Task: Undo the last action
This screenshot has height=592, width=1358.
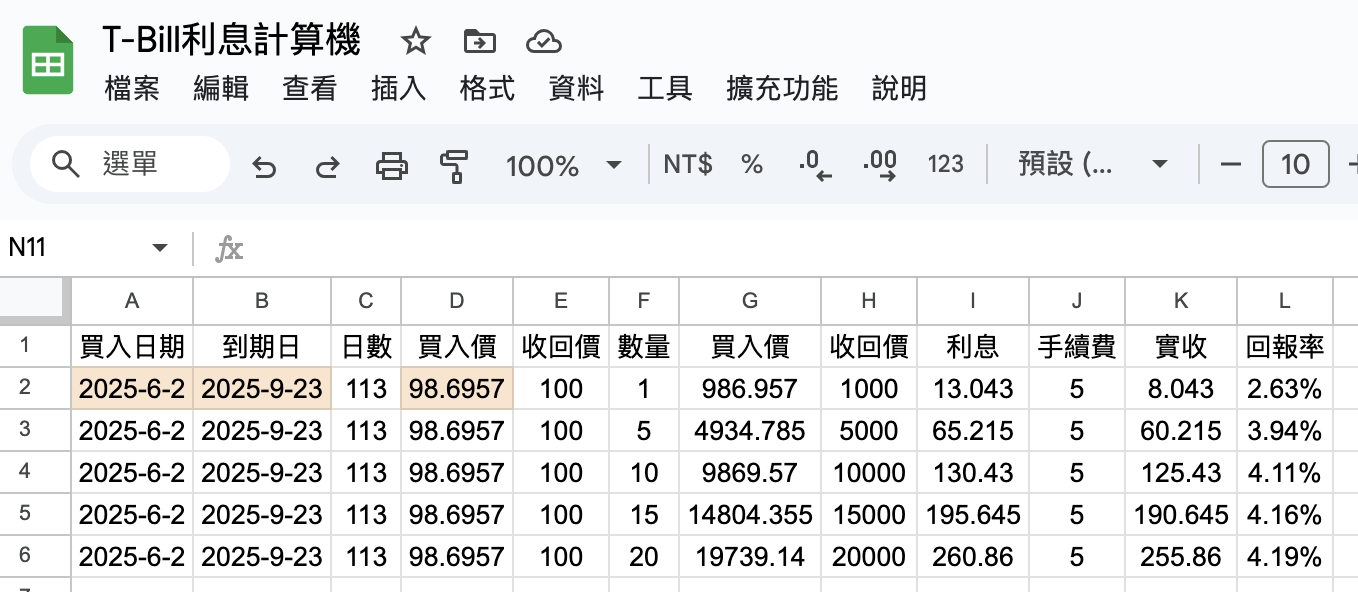Action: 264,166
